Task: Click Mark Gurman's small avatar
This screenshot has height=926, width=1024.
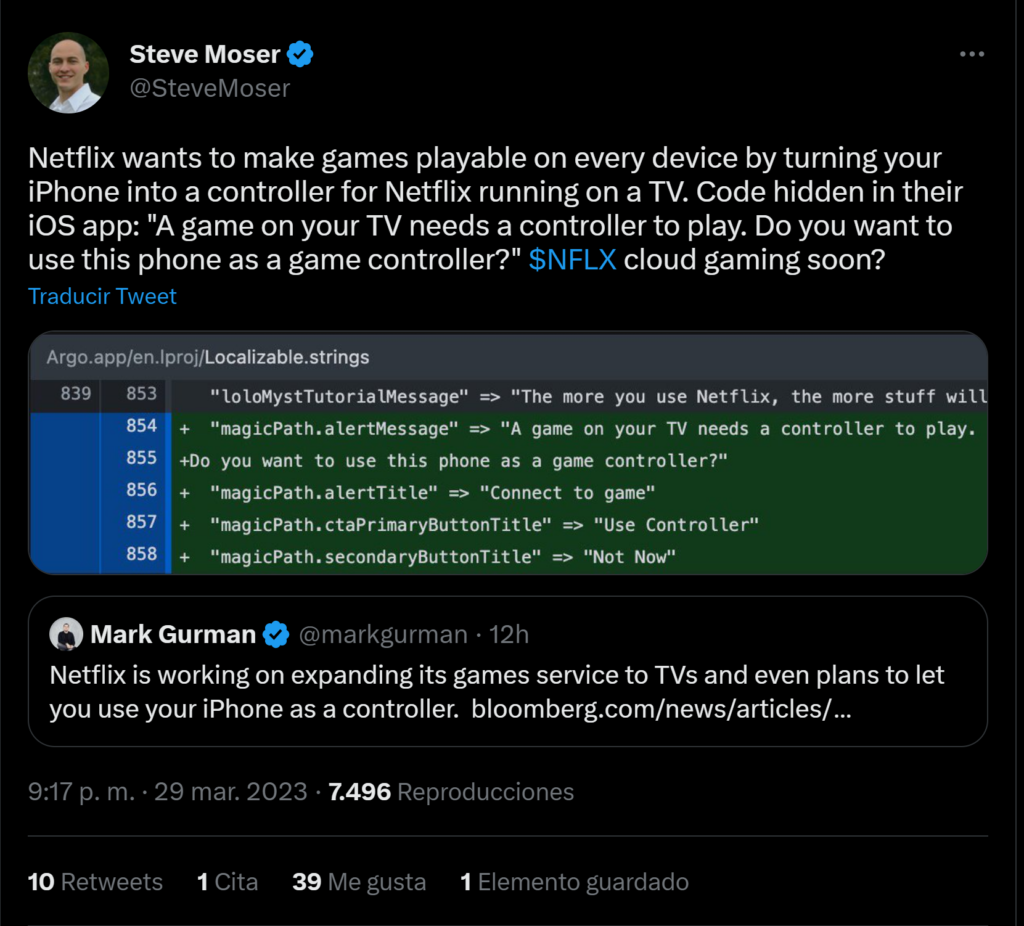Action: (67, 634)
